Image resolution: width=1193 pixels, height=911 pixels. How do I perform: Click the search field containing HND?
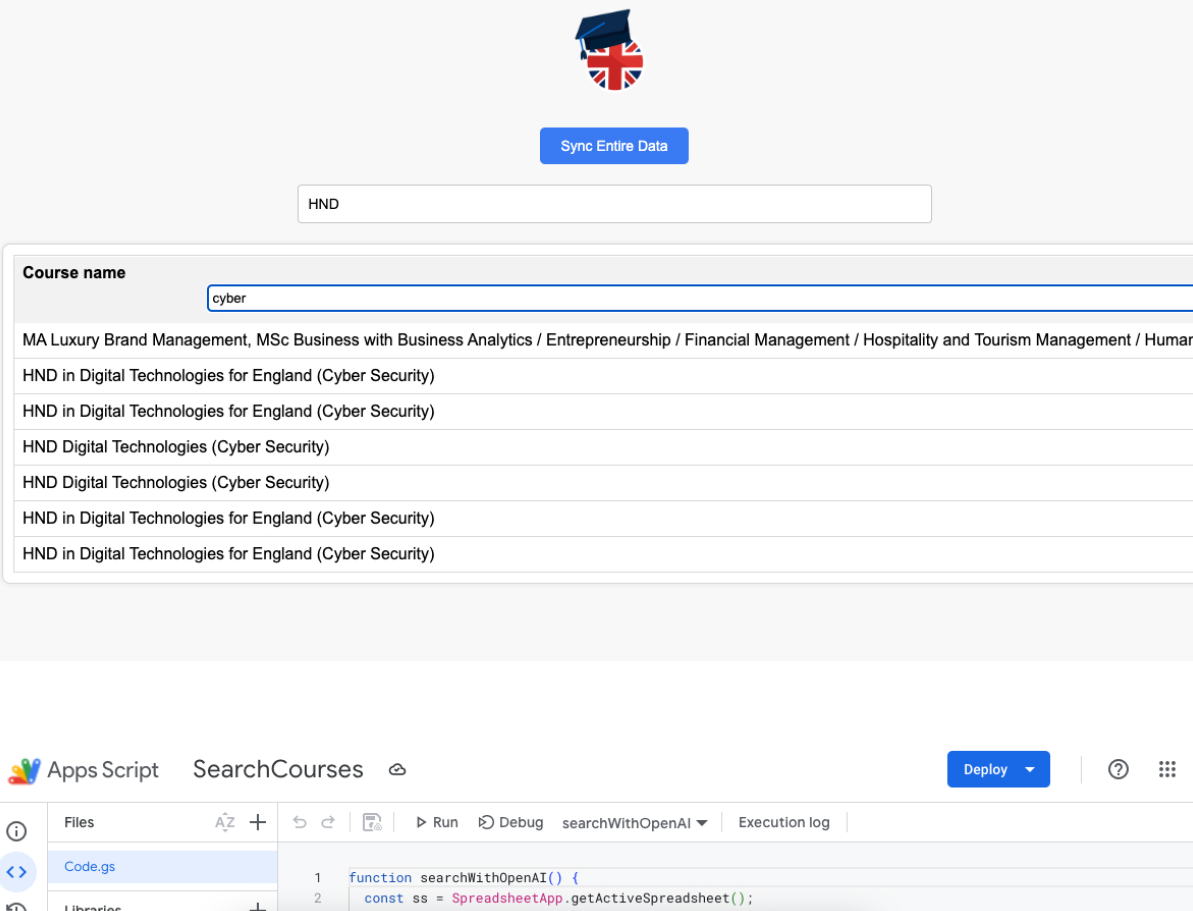[614, 204]
